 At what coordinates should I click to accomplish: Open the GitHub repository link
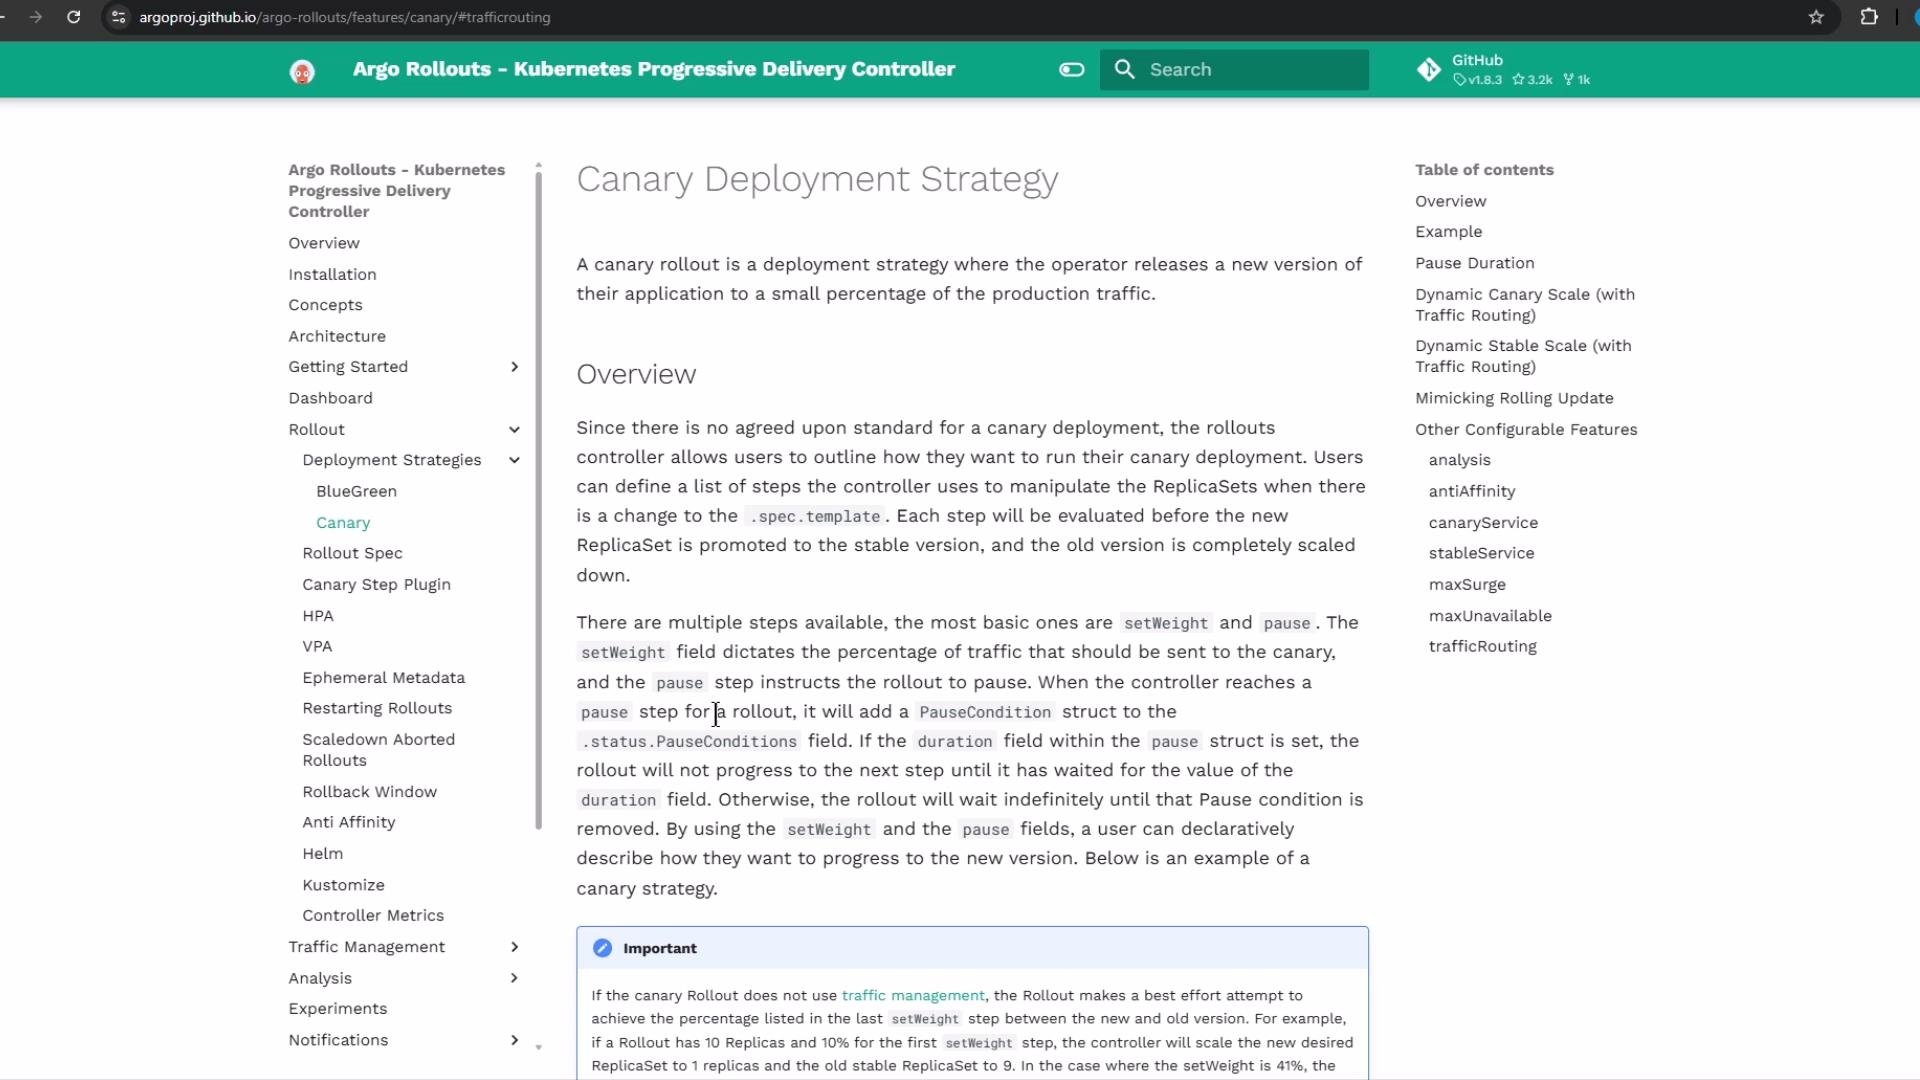pyautogui.click(x=1505, y=70)
